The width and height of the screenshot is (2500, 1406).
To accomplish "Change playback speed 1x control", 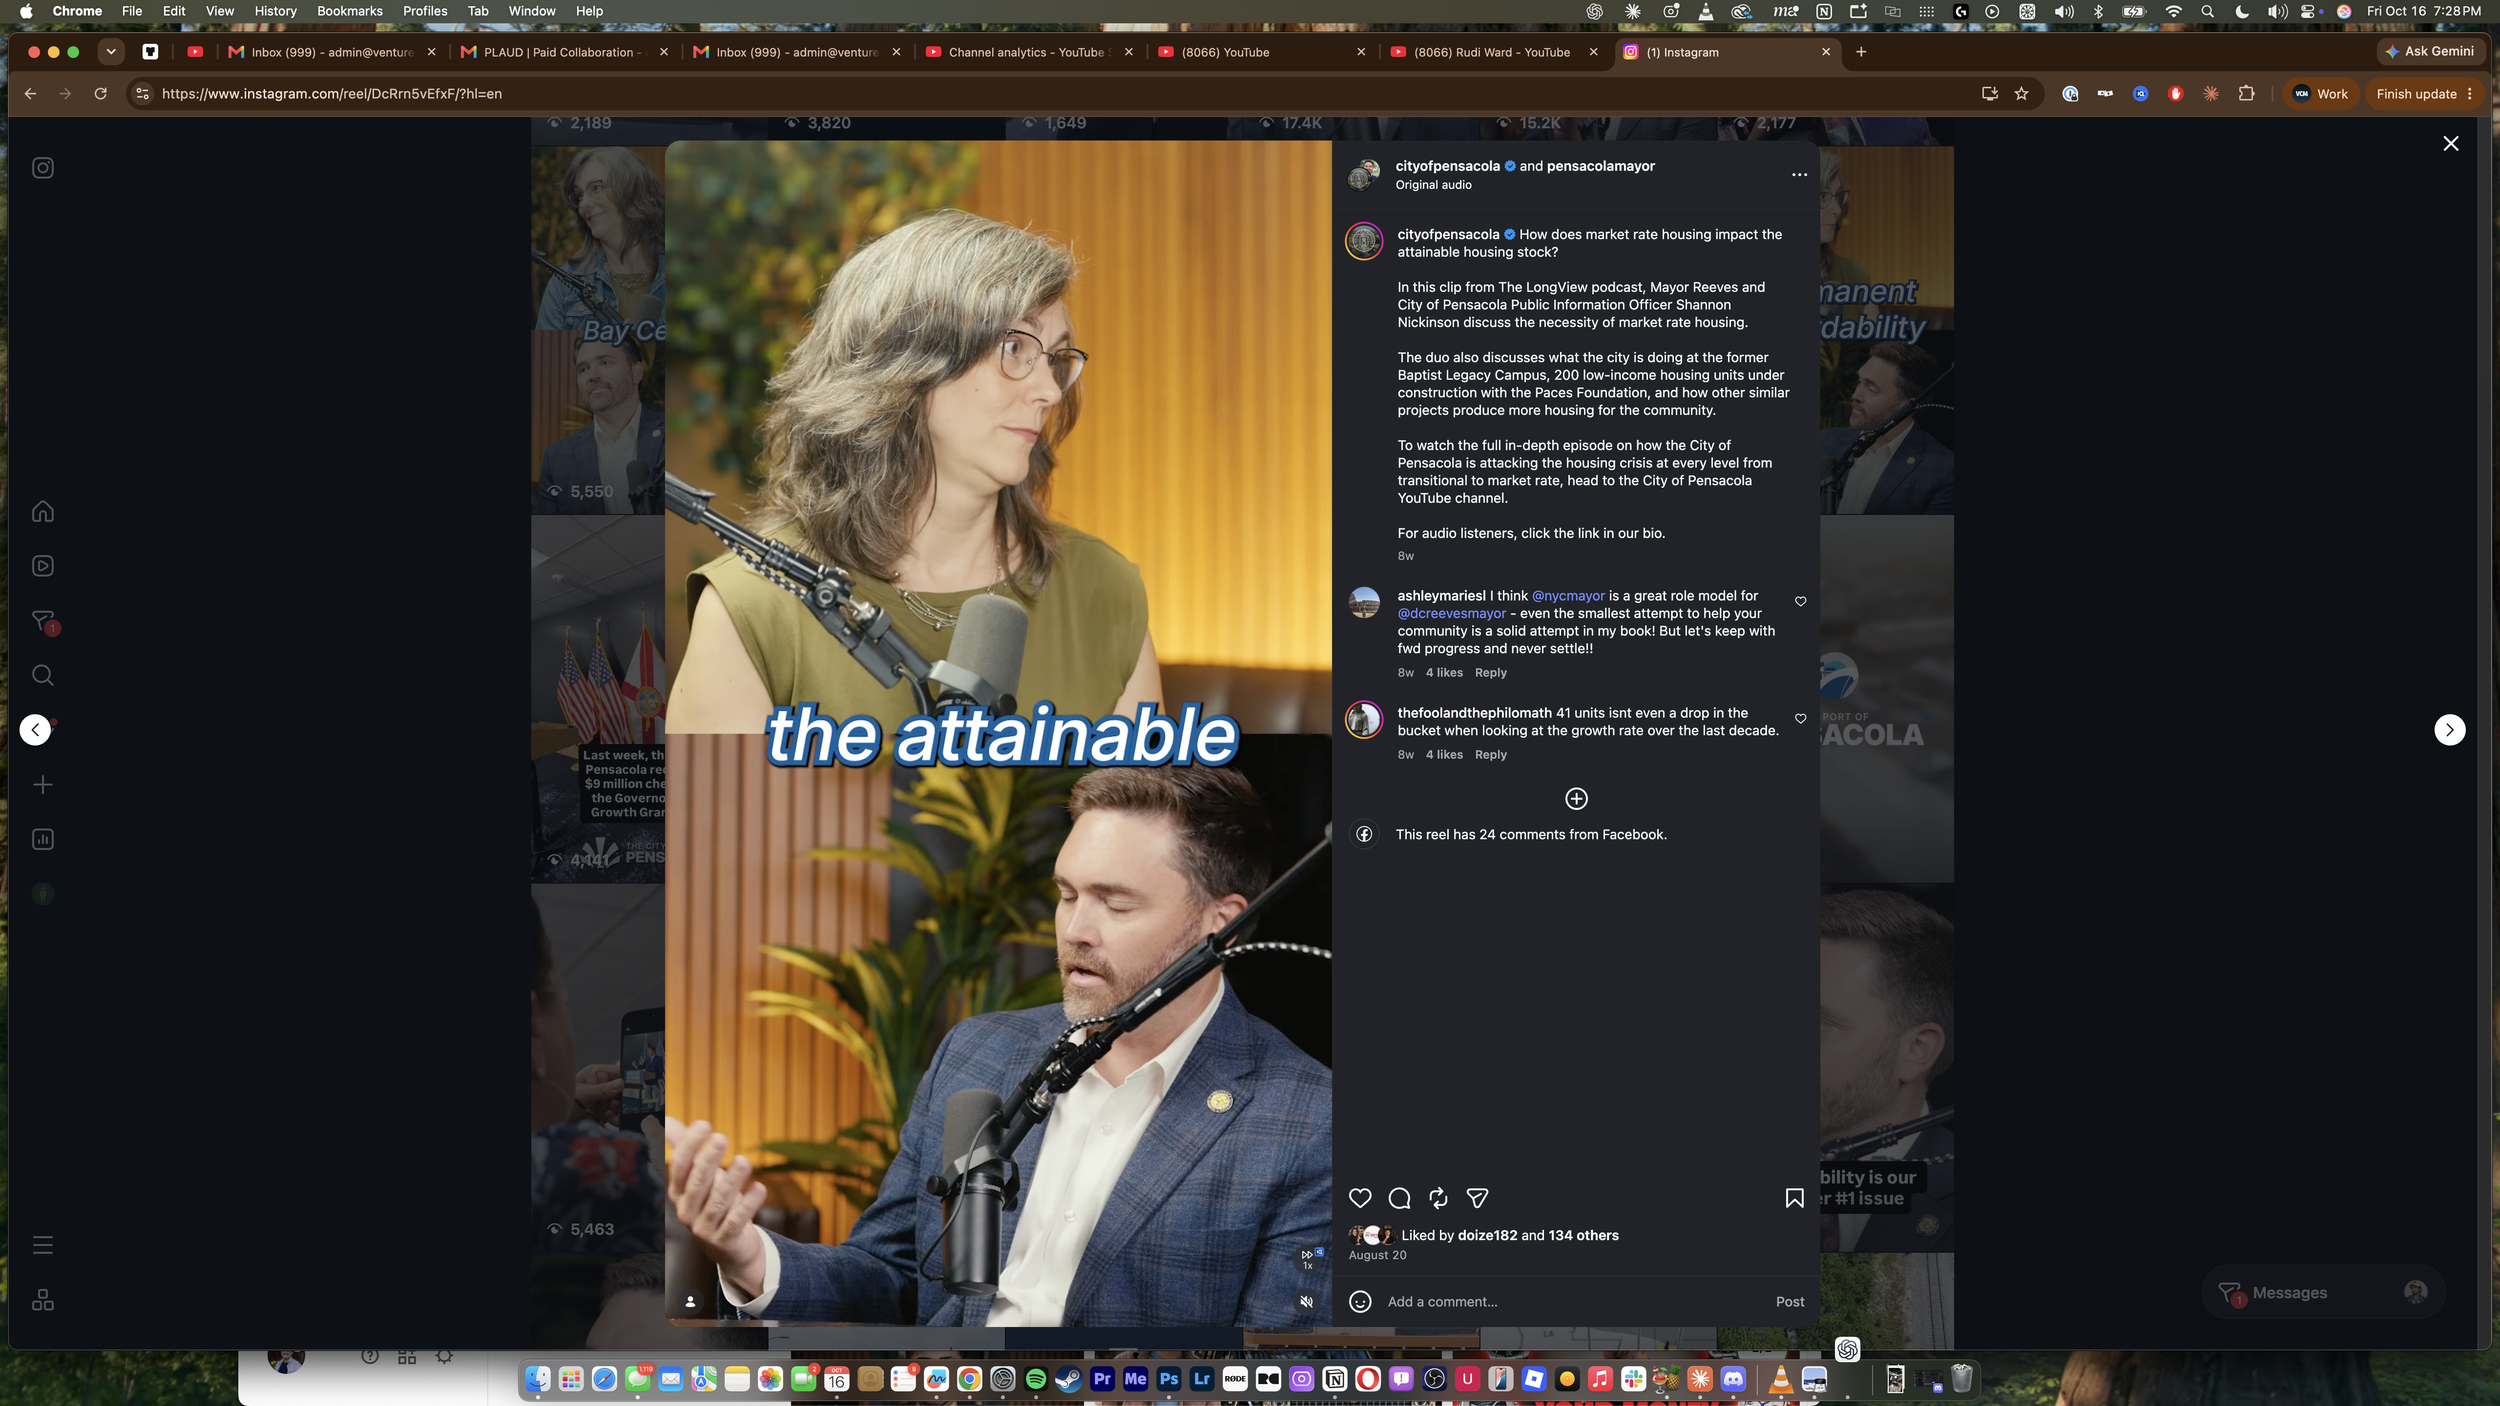I will [x=1306, y=1259].
